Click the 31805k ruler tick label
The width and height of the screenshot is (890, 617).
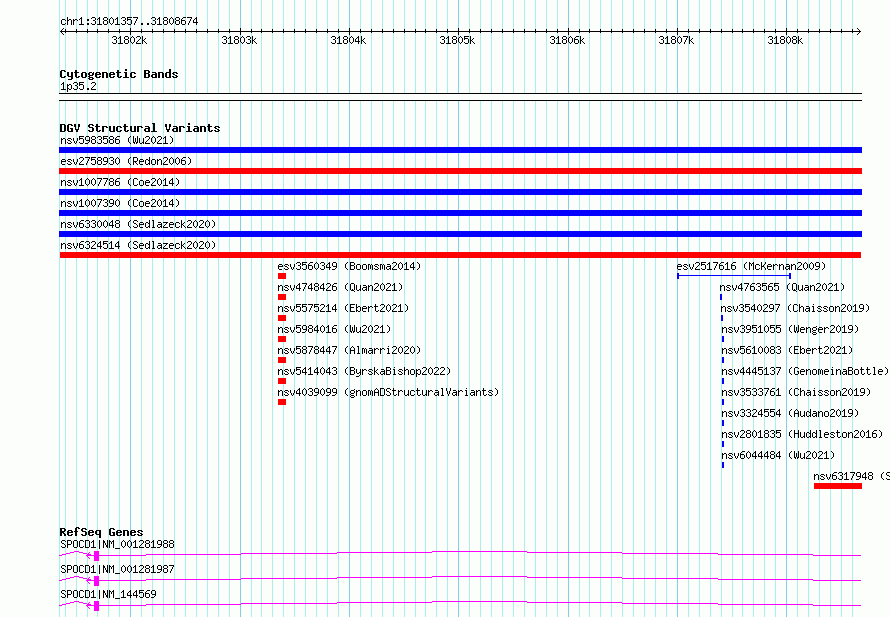pos(457,40)
